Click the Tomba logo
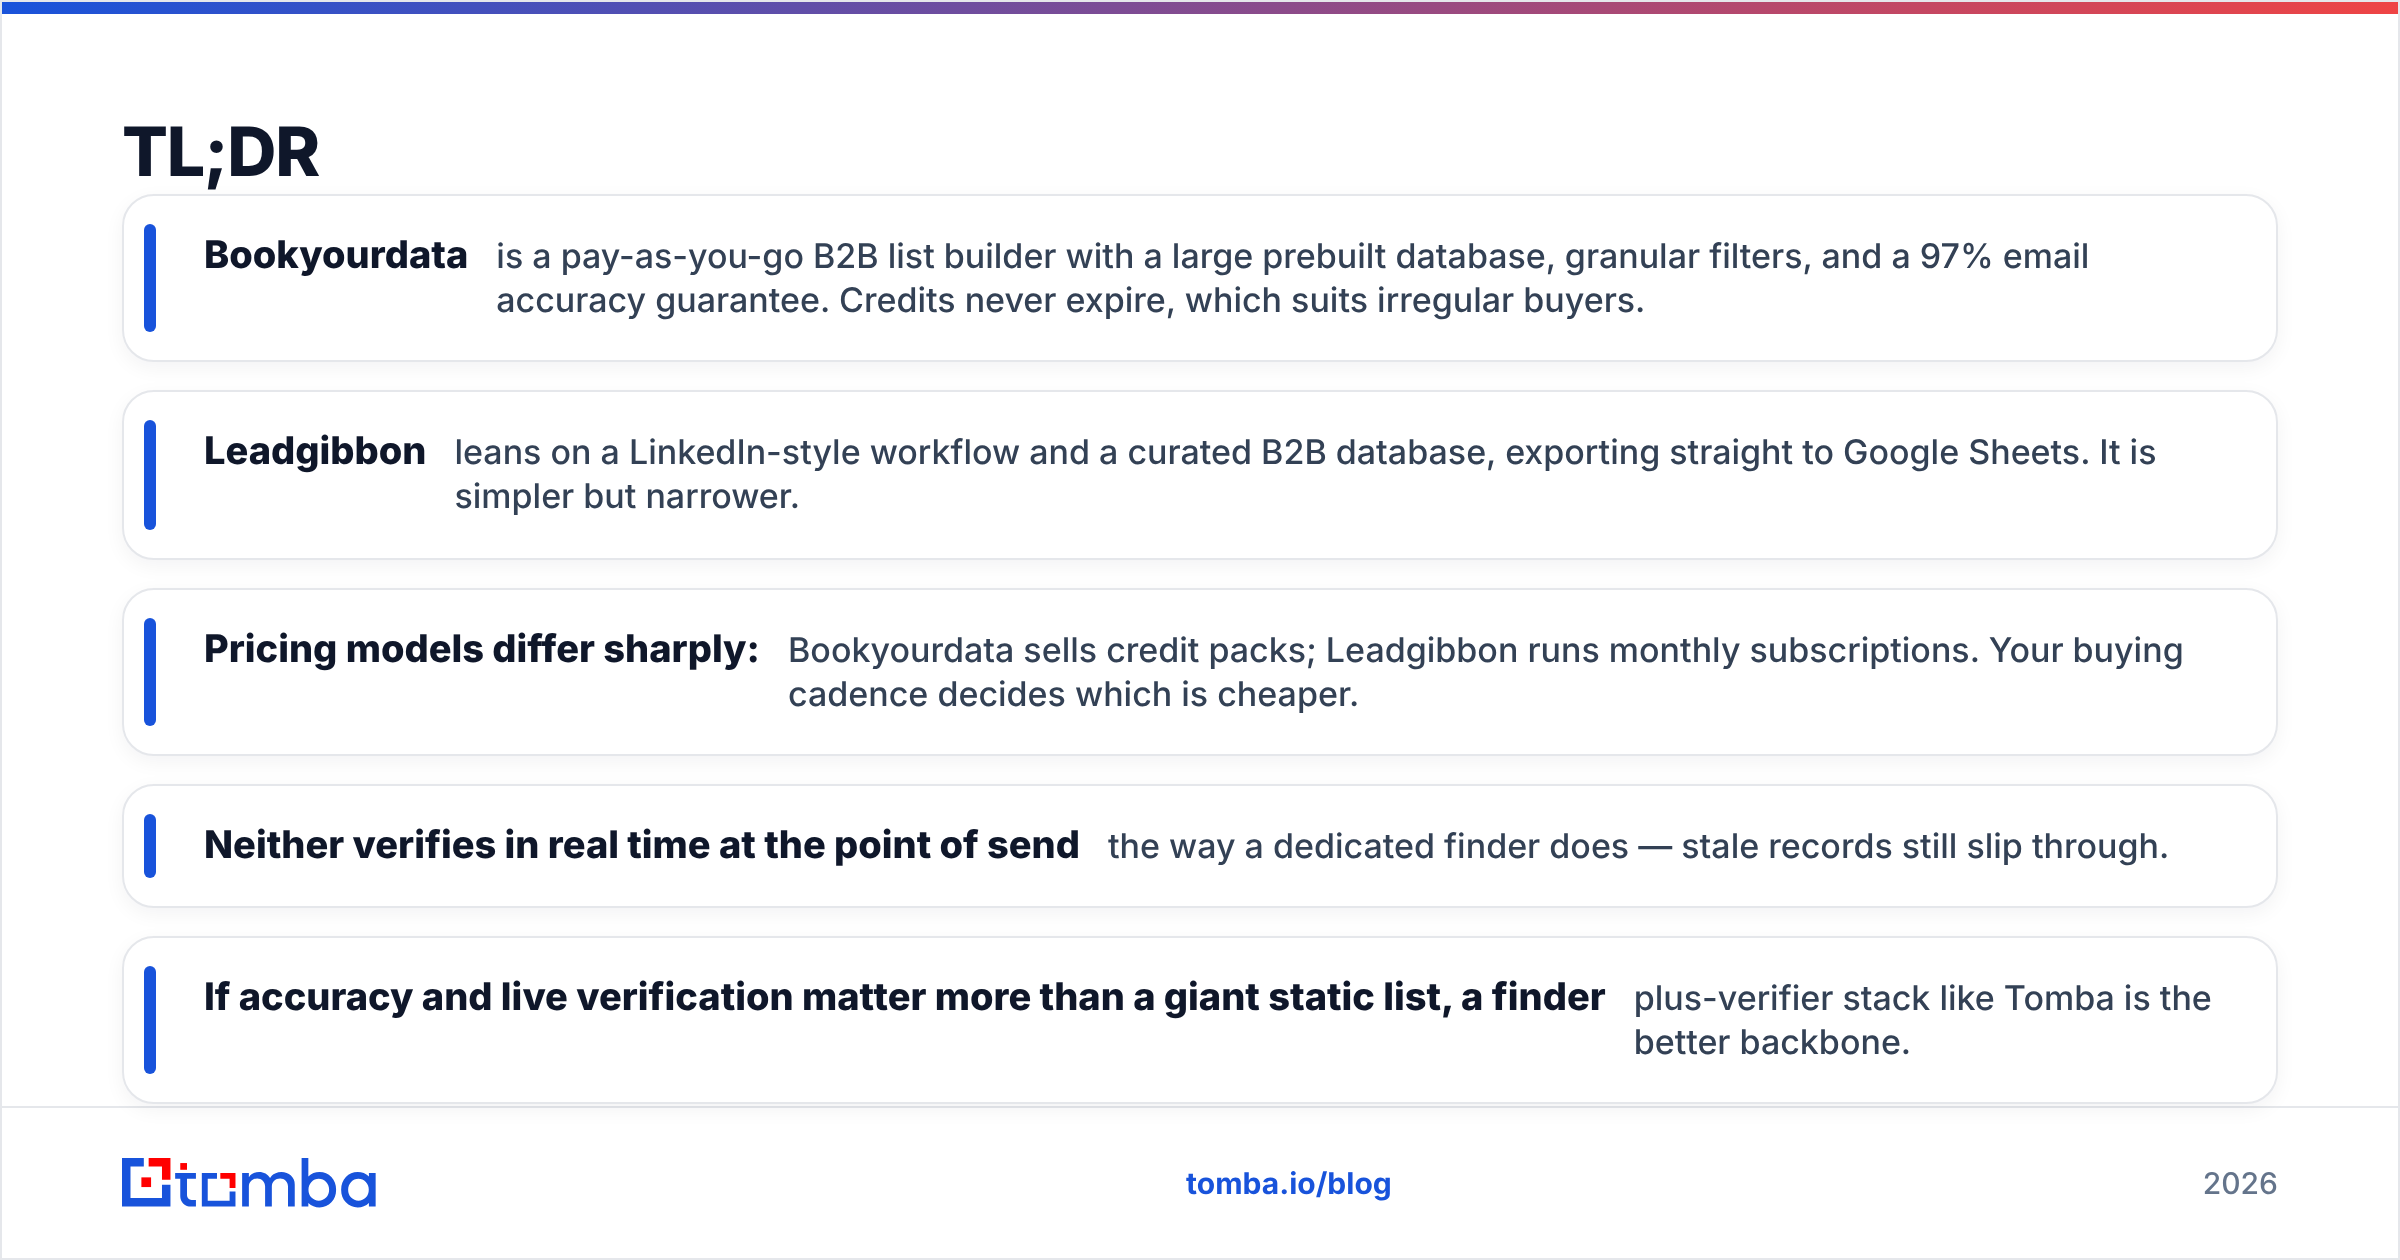The height and width of the screenshot is (1260, 2400). (x=249, y=1183)
